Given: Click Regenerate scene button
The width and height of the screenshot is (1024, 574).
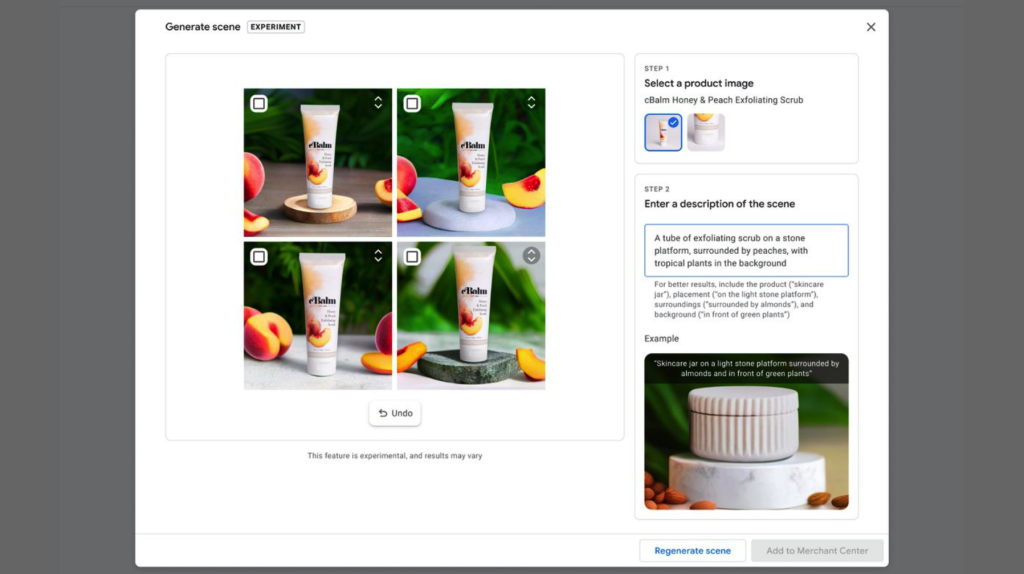Looking at the screenshot, I should [692, 550].
